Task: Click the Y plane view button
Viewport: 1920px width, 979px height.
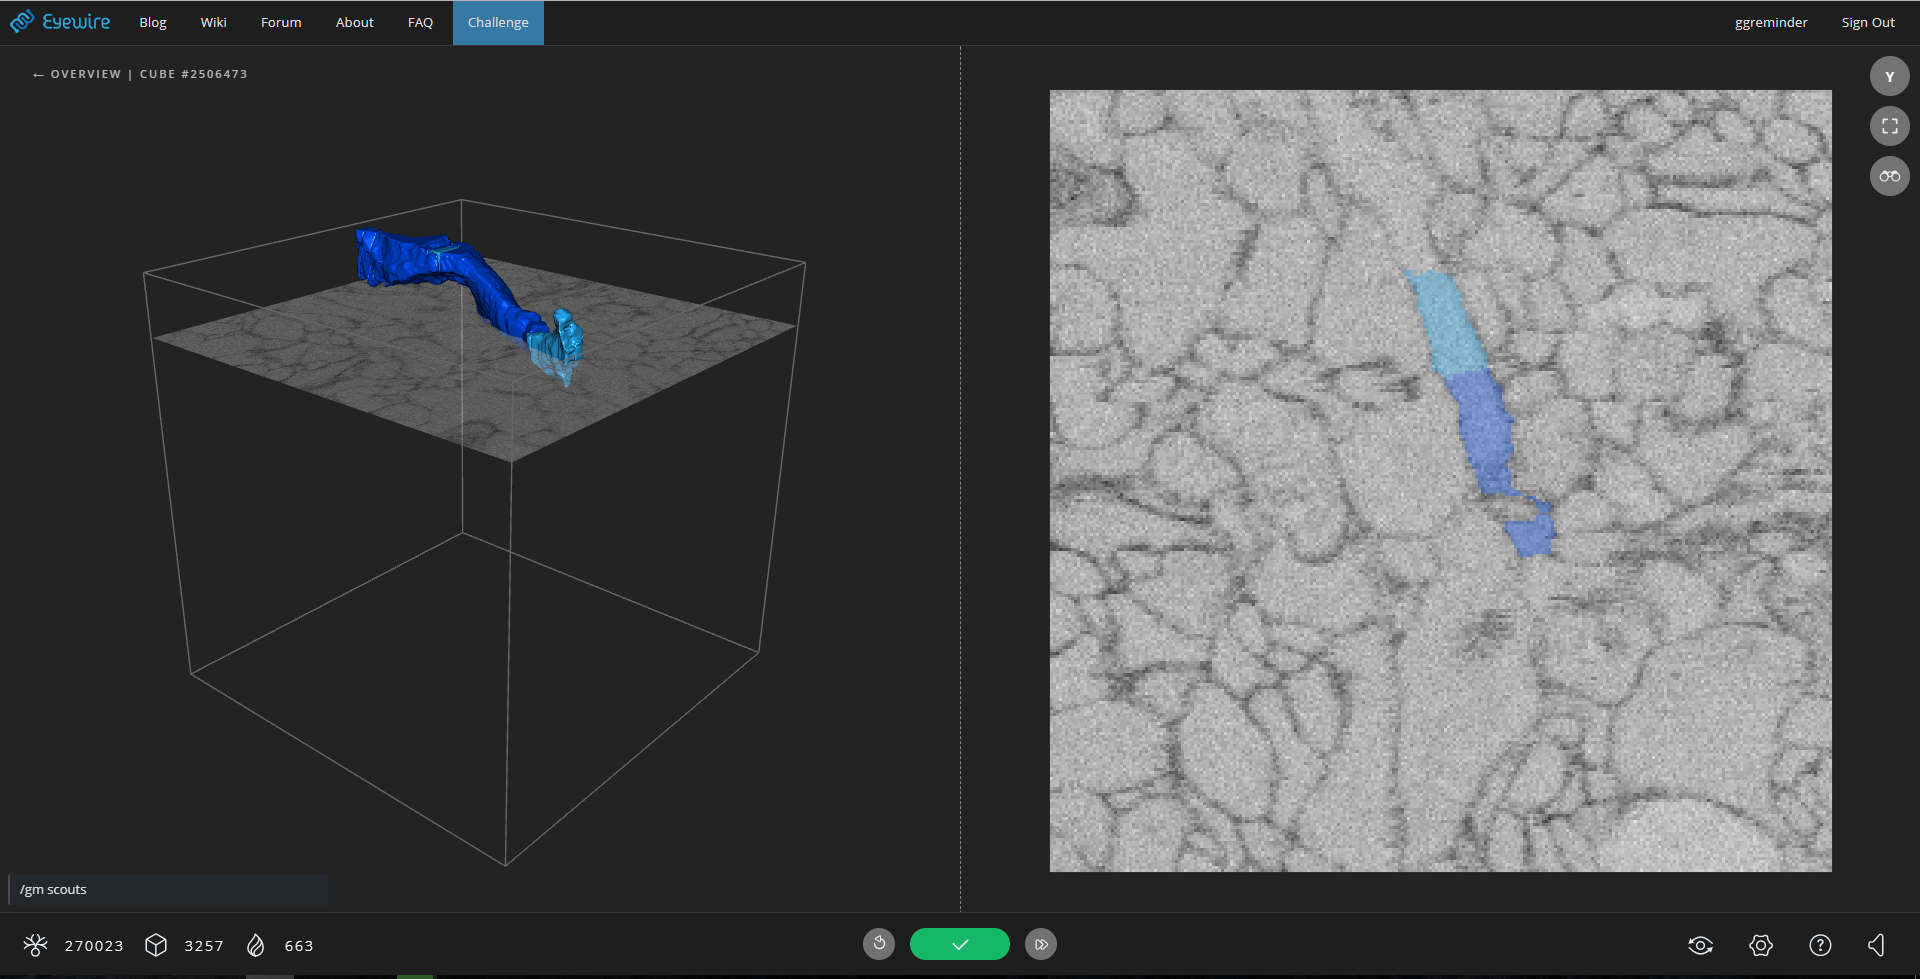Action: tap(1889, 76)
